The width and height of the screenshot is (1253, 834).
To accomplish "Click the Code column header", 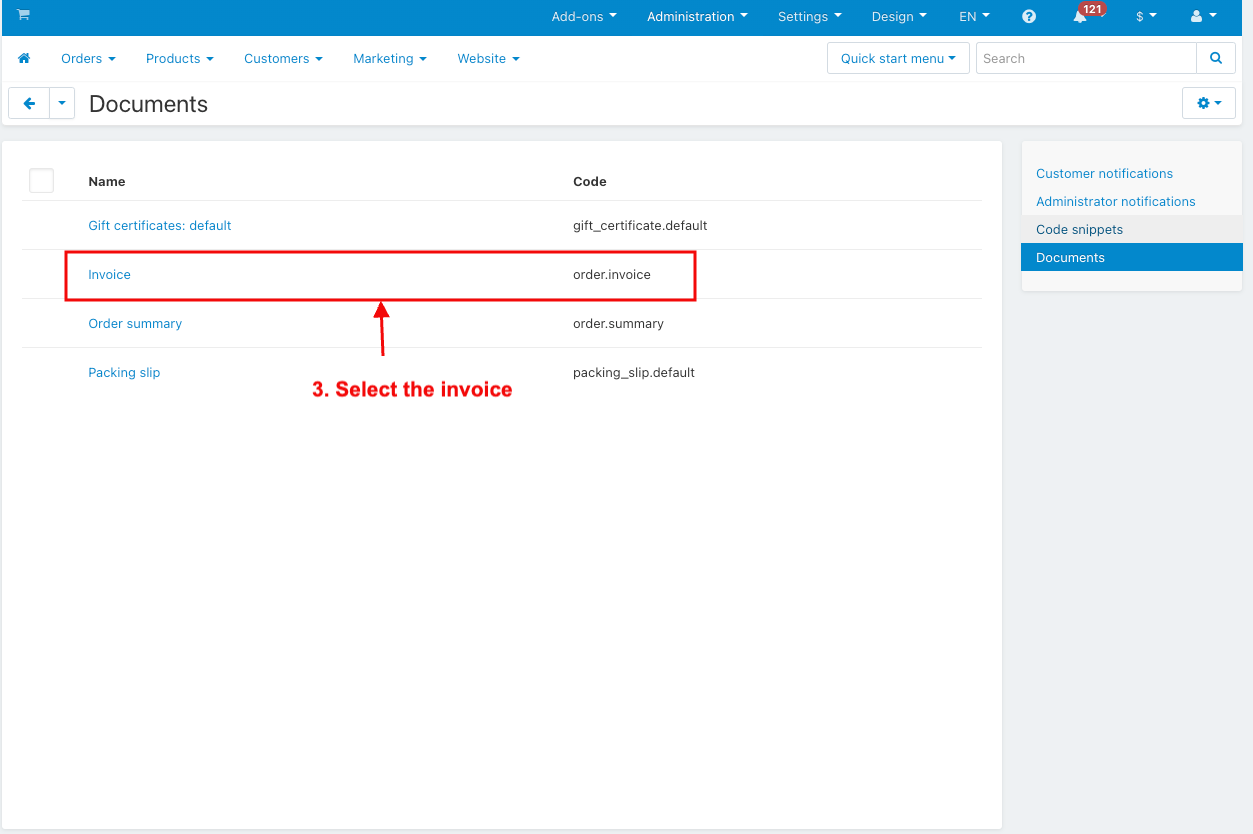I will pyautogui.click(x=590, y=182).
